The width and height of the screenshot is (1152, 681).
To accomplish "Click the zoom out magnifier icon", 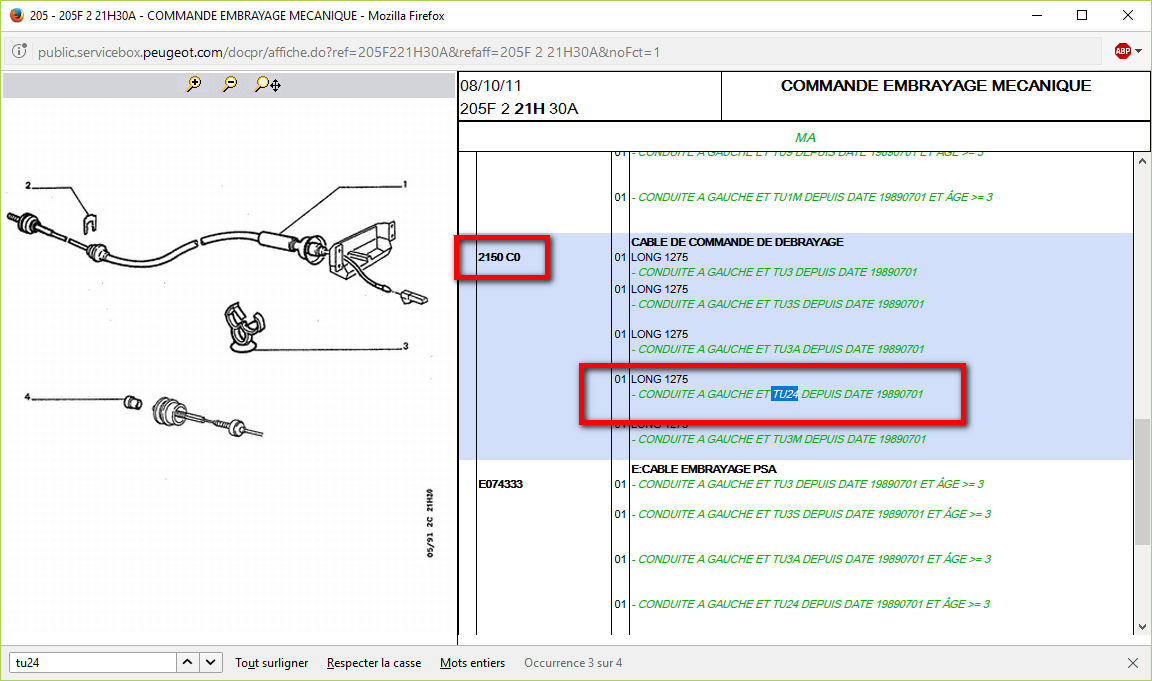I will click(229, 84).
